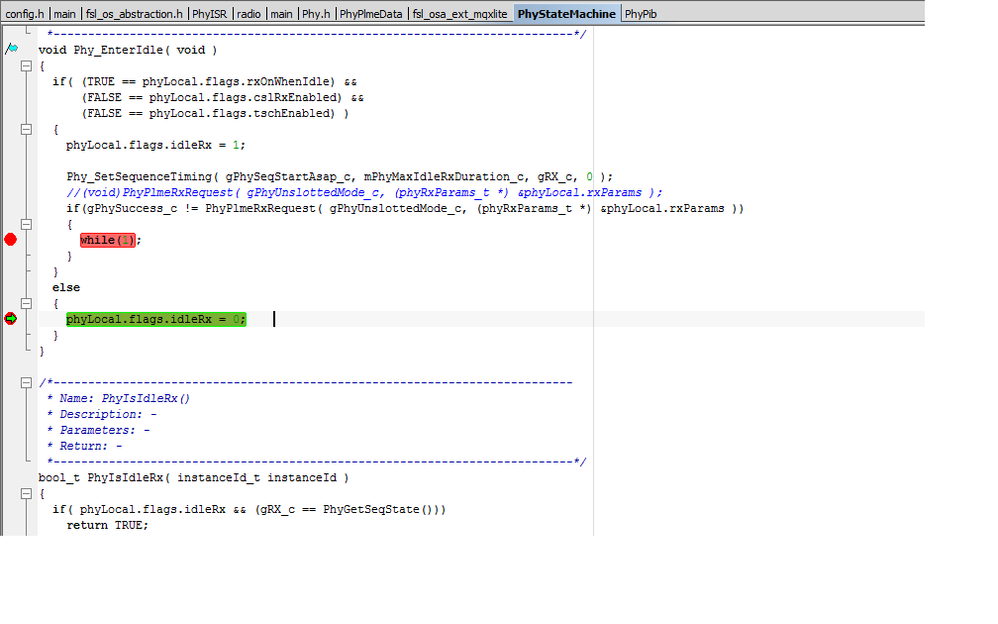Click the current-execution arrow breakpoint marker
This screenshot has width=998, height=624.
(10, 318)
